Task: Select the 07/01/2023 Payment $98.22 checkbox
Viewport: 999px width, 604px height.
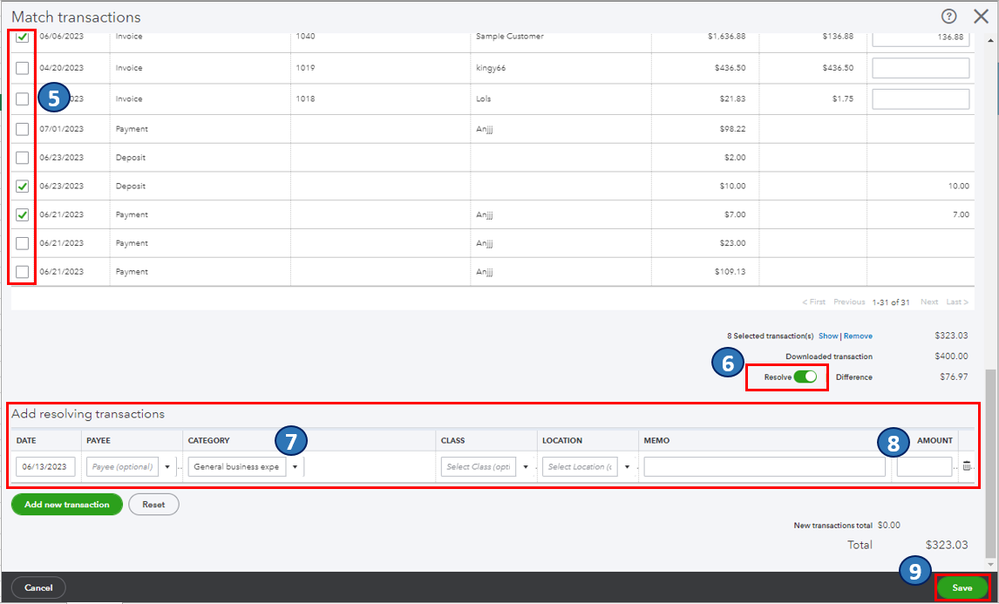Action: click(22, 129)
